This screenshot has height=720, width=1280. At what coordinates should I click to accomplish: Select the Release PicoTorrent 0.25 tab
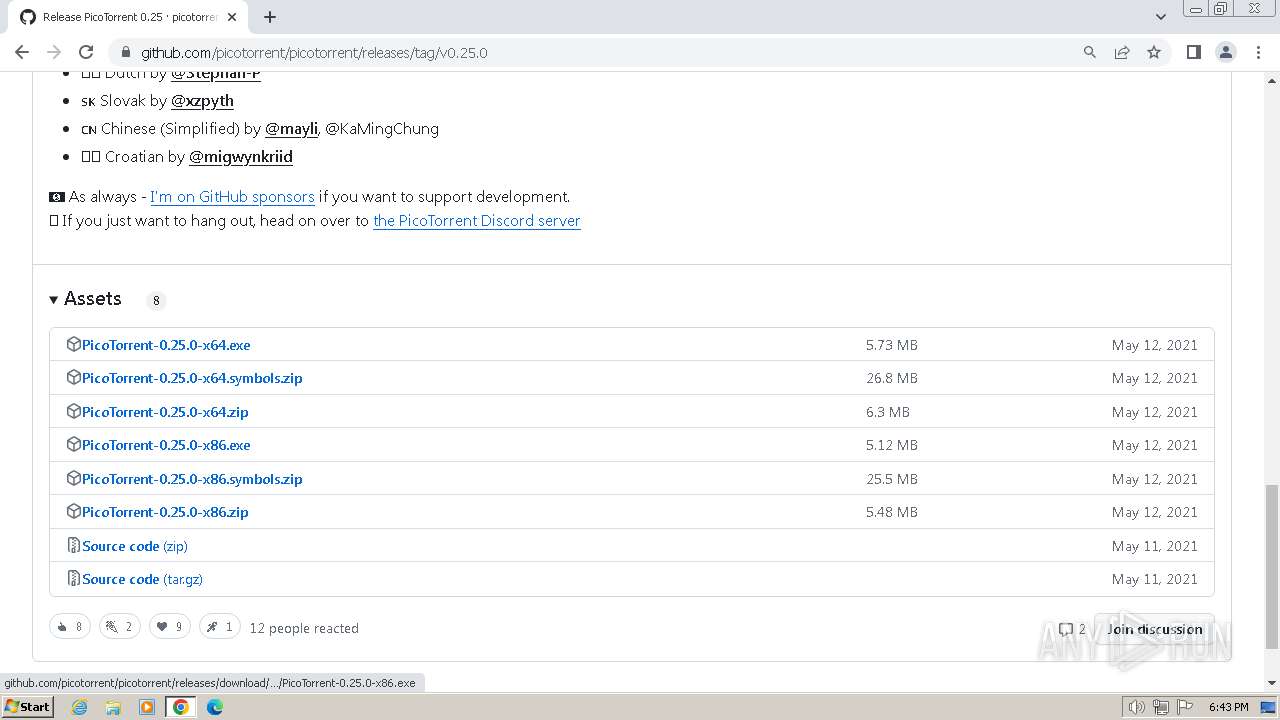click(x=130, y=17)
